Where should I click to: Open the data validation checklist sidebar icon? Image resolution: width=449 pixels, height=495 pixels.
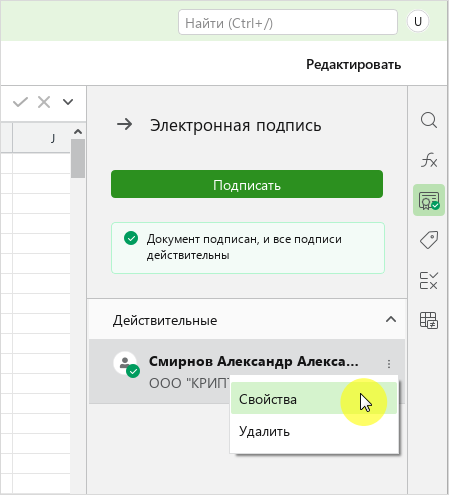(429, 280)
